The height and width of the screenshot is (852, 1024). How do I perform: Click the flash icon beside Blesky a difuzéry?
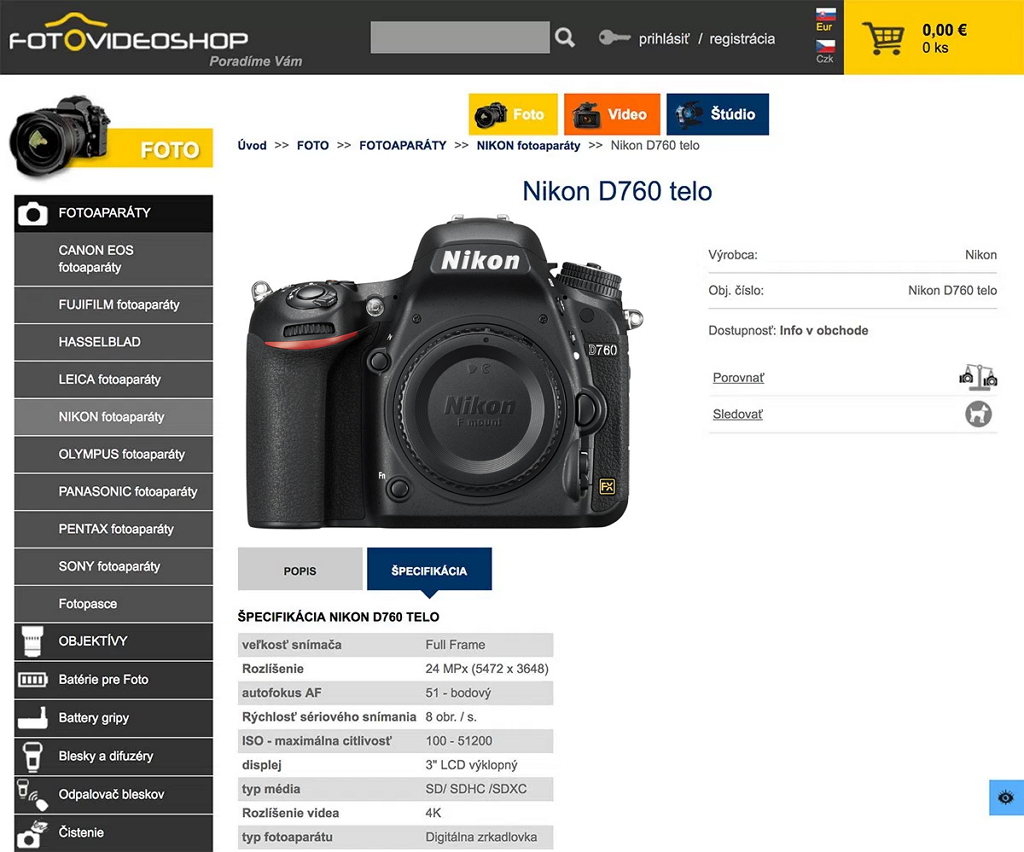pos(35,756)
